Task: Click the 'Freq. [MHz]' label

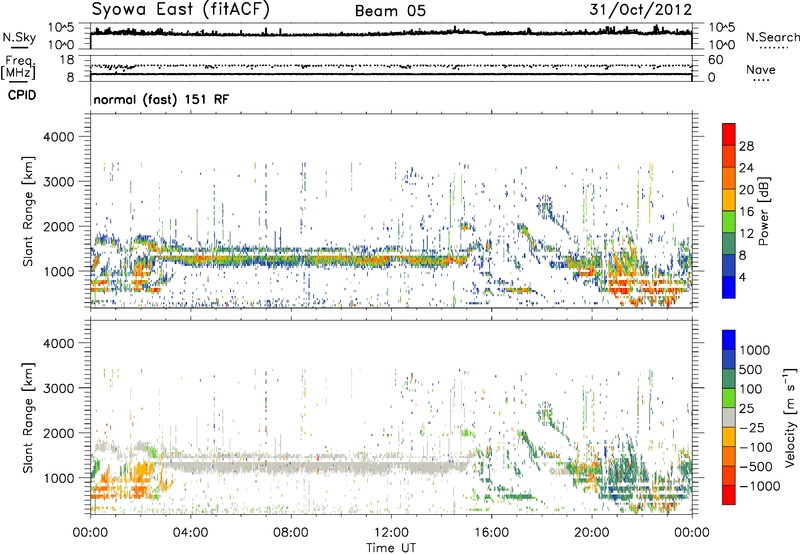Action: (x=18, y=67)
